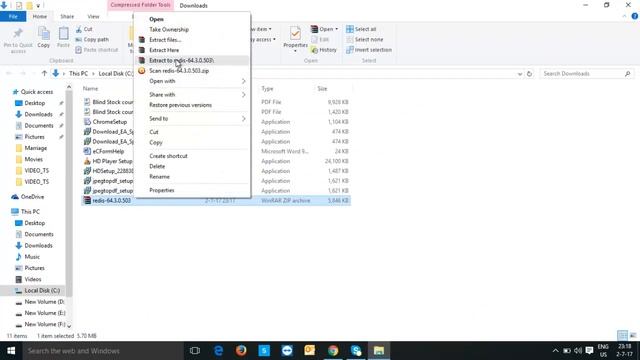This screenshot has height=360, width=640.
Task: Click the taskbar search box
Action: (103, 351)
